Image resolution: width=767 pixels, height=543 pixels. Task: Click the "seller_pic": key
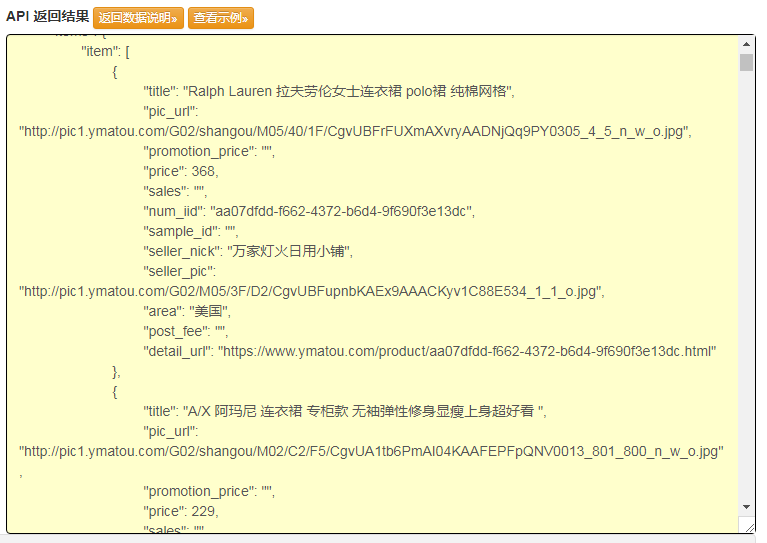[x=180, y=272]
